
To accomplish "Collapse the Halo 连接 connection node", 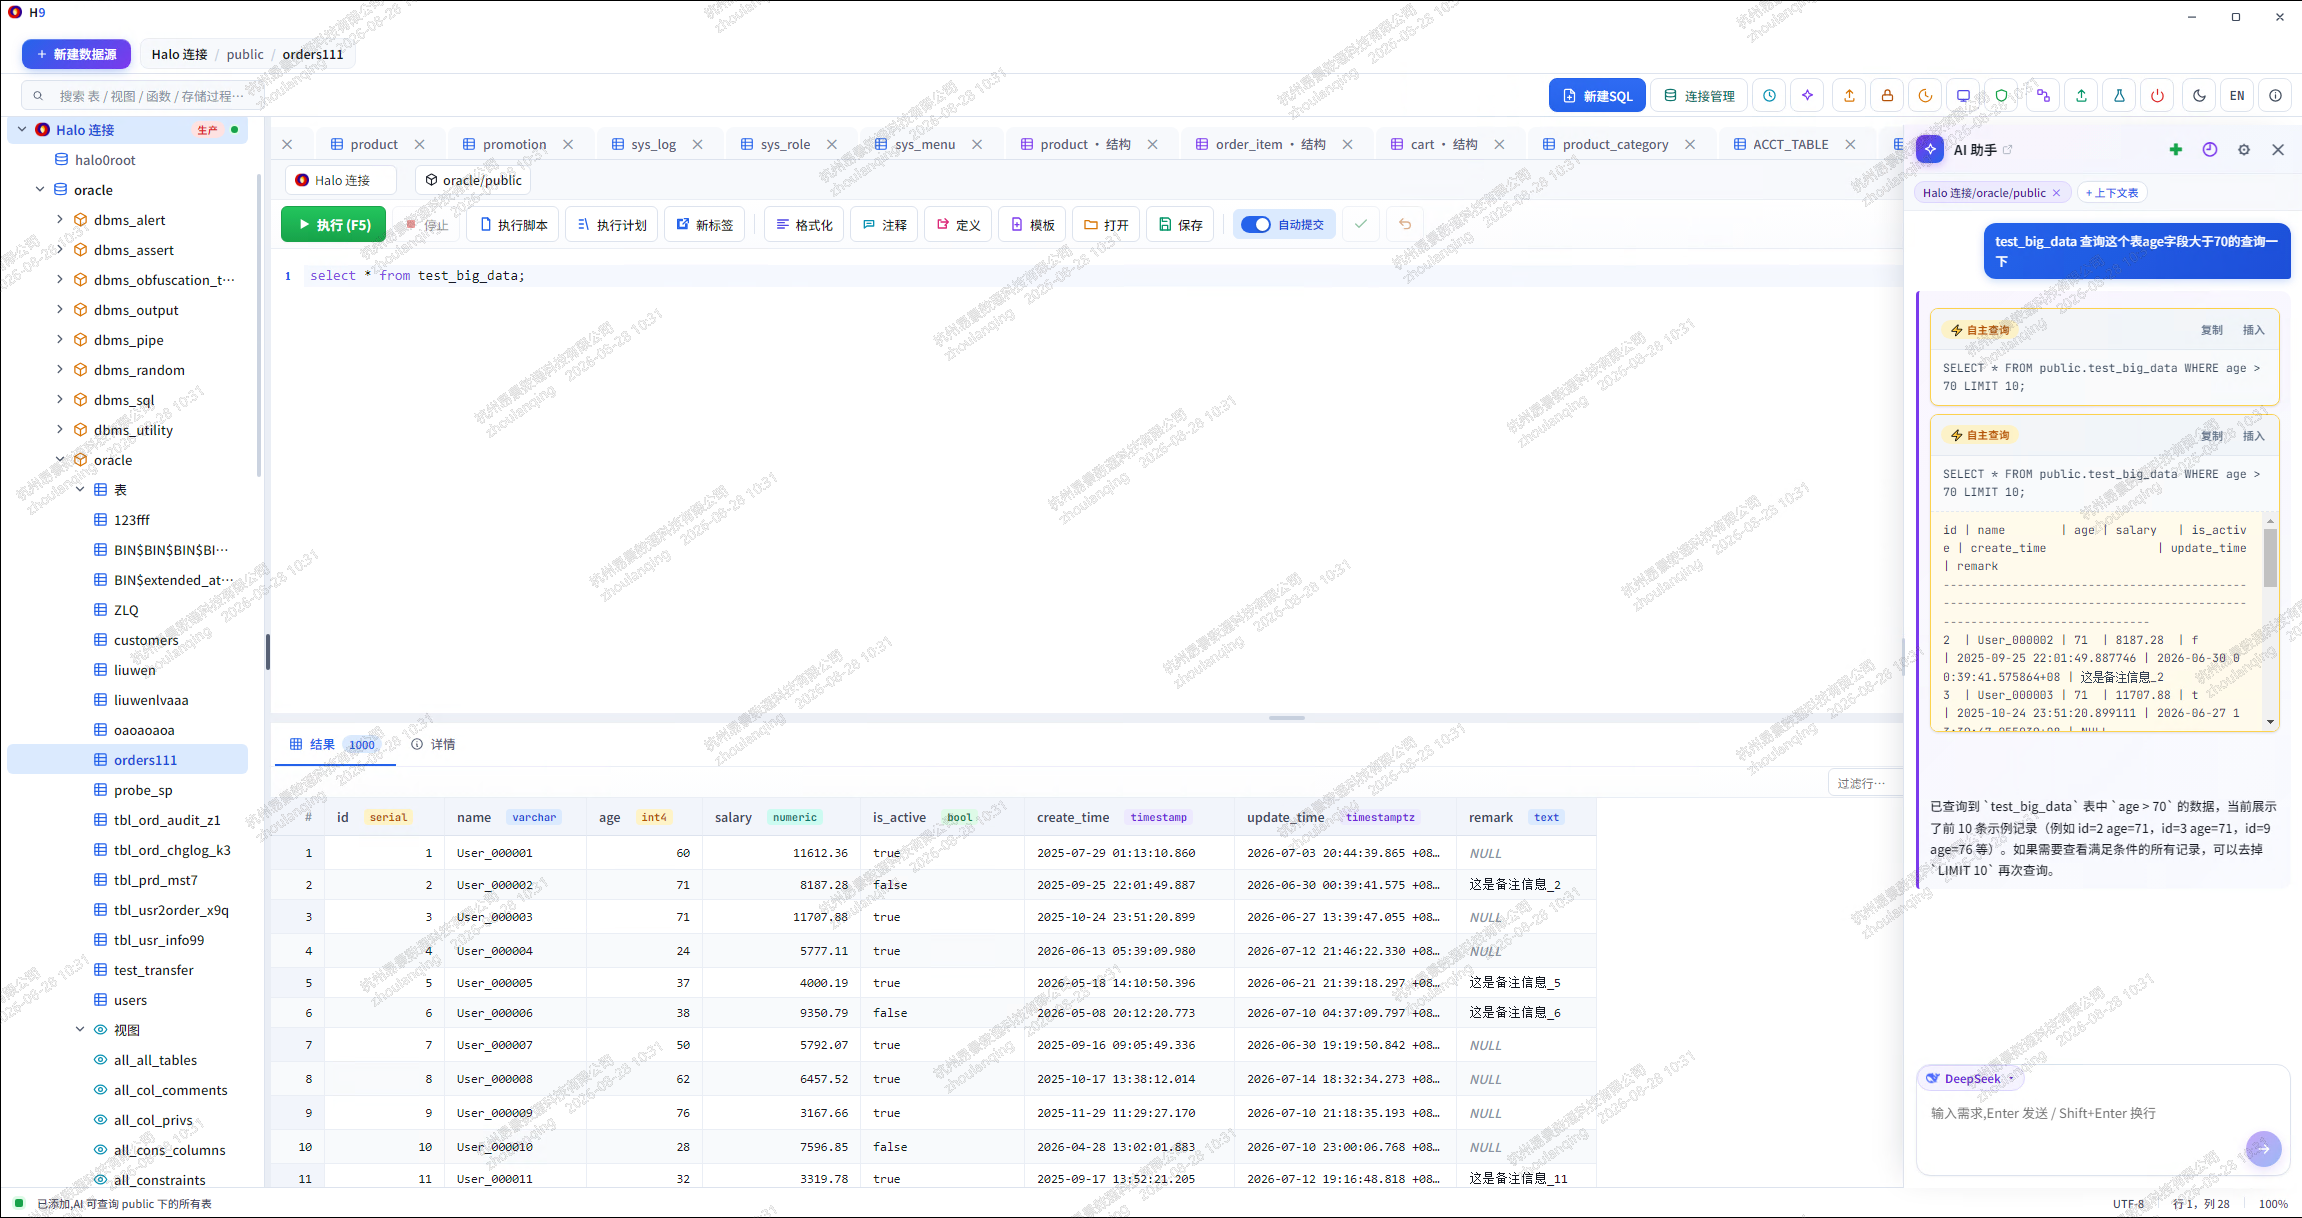I will [22, 130].
